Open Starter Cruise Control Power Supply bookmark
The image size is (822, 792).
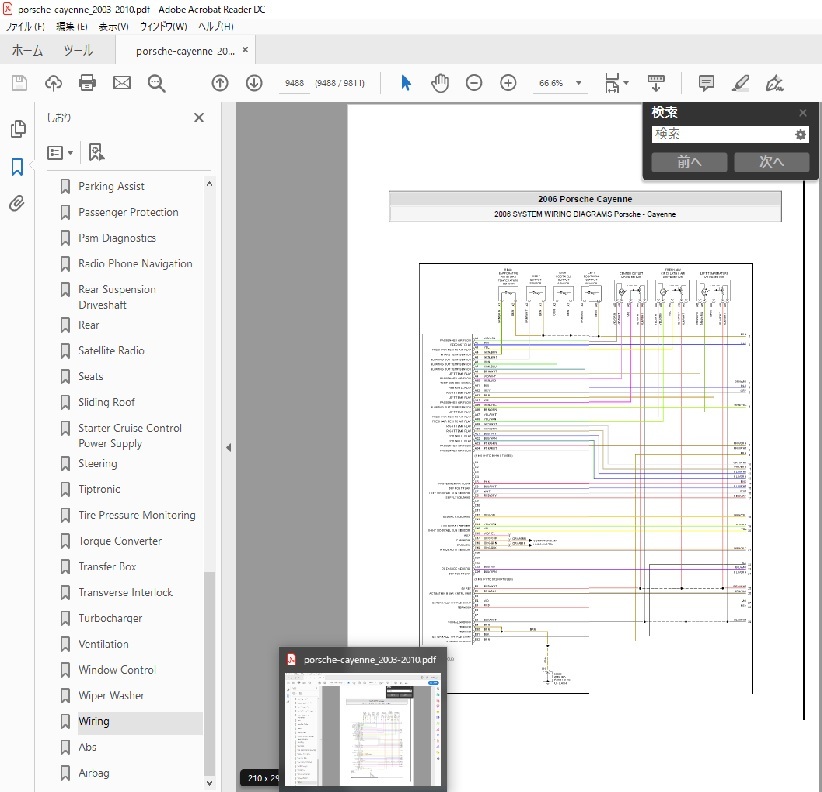[130, 436]
